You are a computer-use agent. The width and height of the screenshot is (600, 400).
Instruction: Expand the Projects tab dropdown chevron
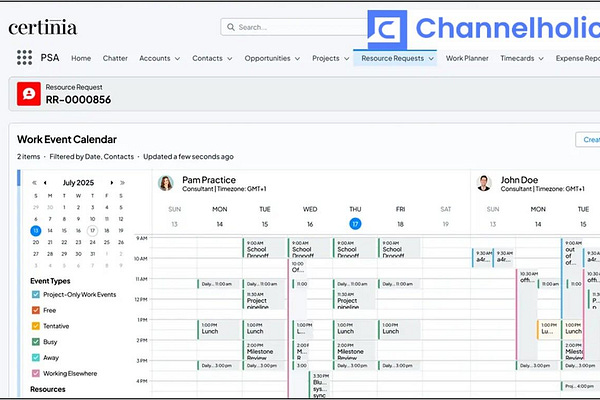(x=346, y=59)
